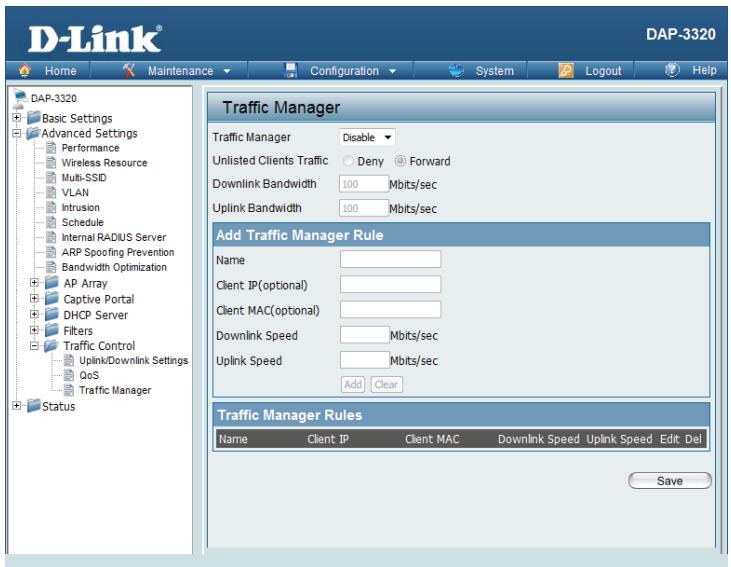Open the Traffic Manager Disable dropdown
The image size is (731, 567).
click(x=367, y=138)
